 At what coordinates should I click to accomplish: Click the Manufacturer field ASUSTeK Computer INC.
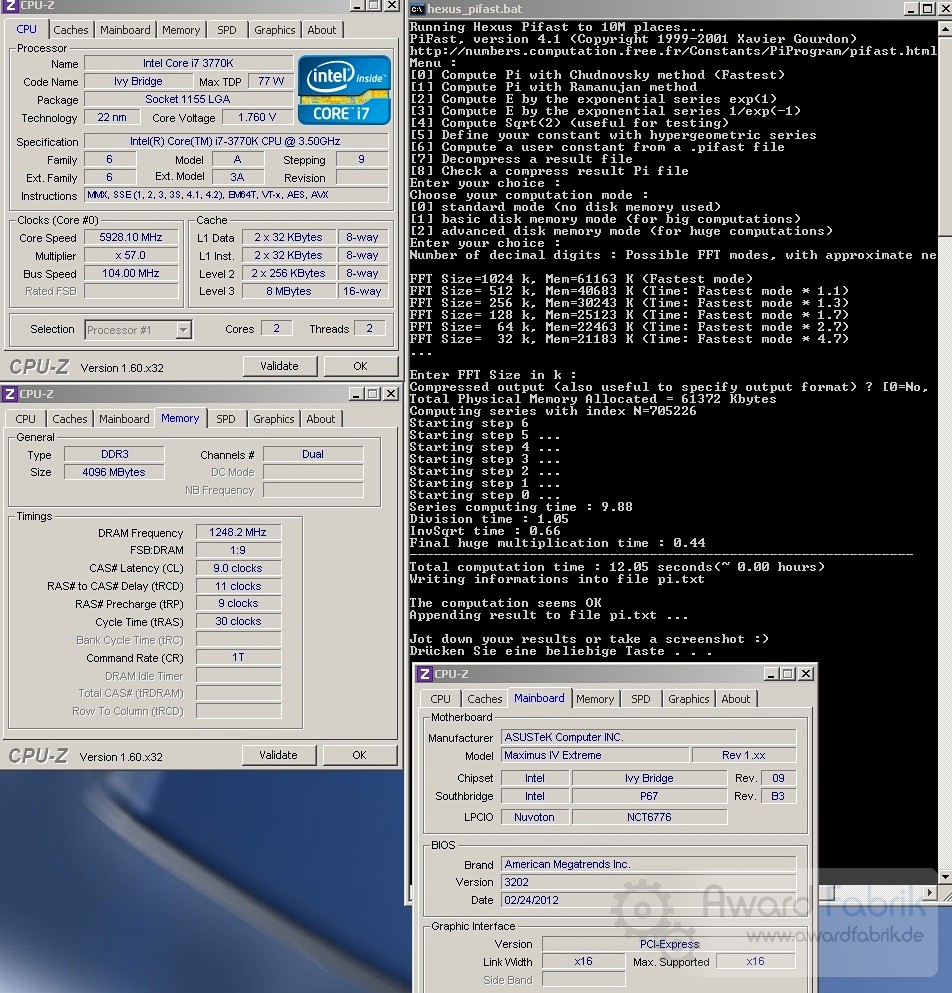[649, 737]
